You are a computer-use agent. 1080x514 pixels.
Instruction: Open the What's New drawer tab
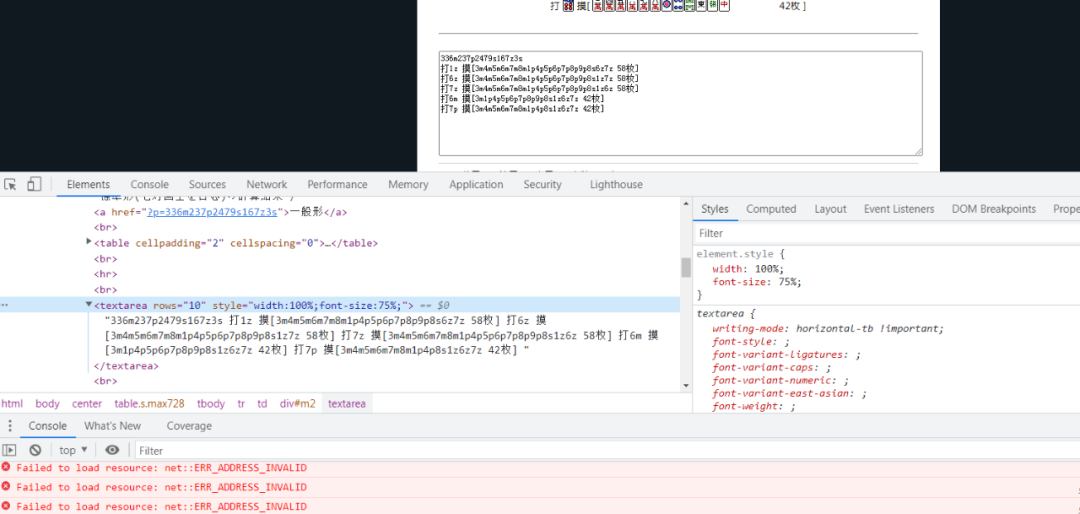point(112,426)
